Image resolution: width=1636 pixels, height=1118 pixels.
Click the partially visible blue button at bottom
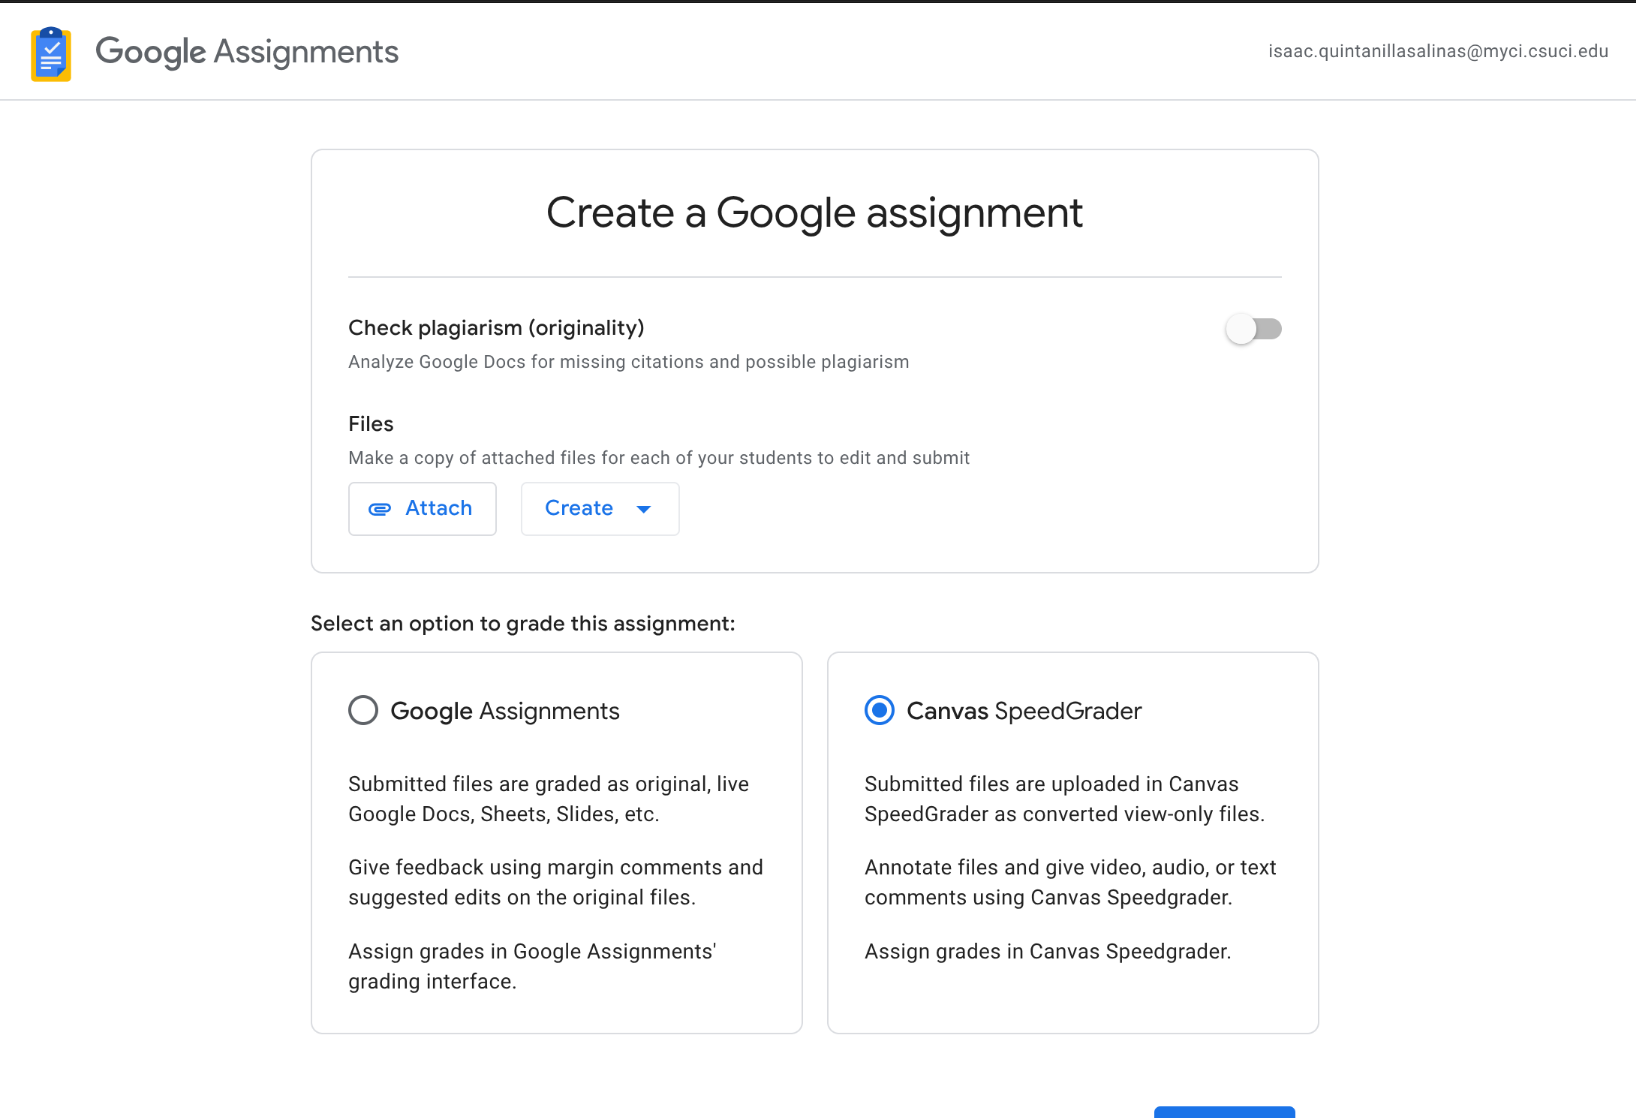[1223, 1111]
